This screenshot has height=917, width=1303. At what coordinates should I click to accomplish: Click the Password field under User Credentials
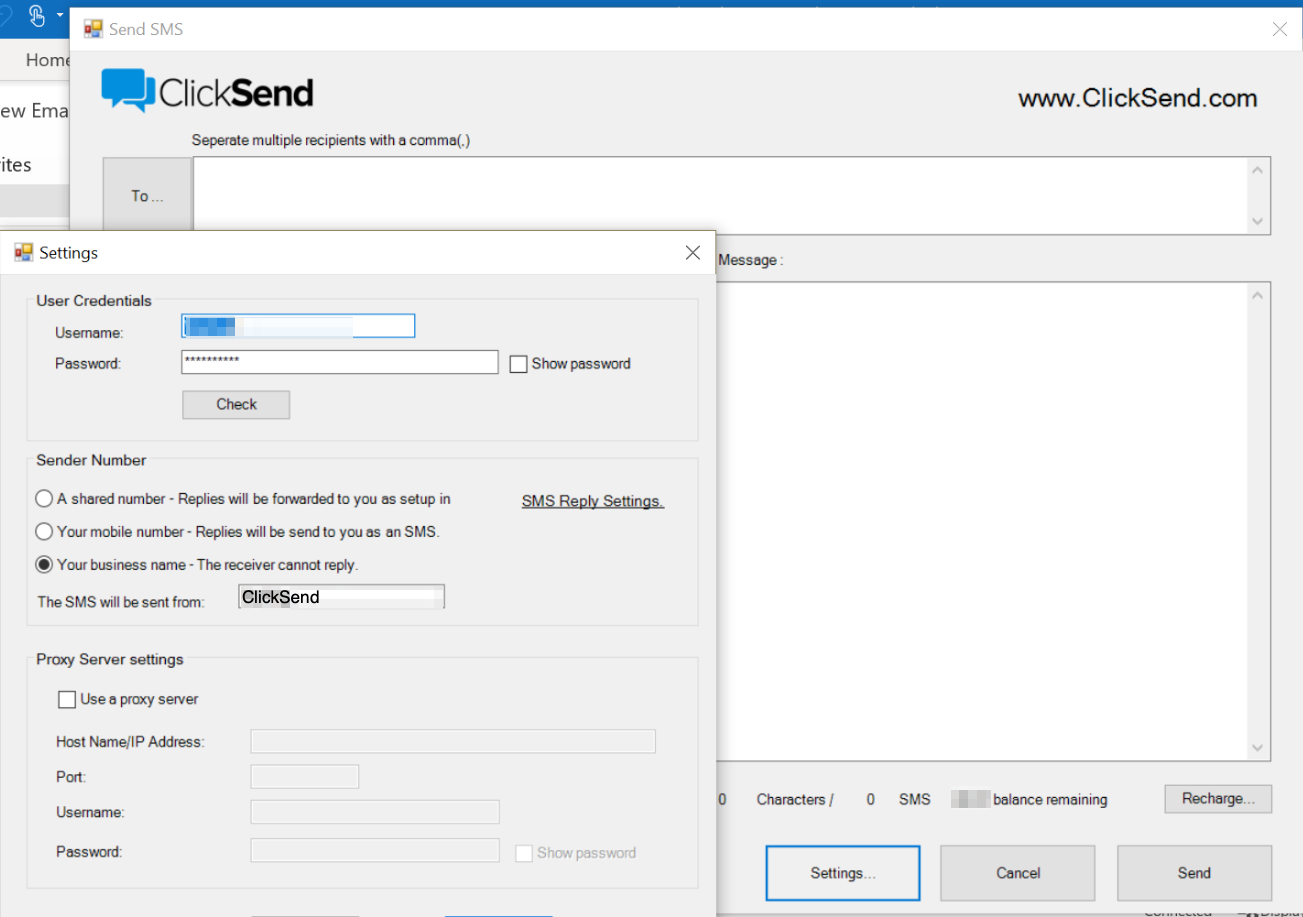(339, 362)
